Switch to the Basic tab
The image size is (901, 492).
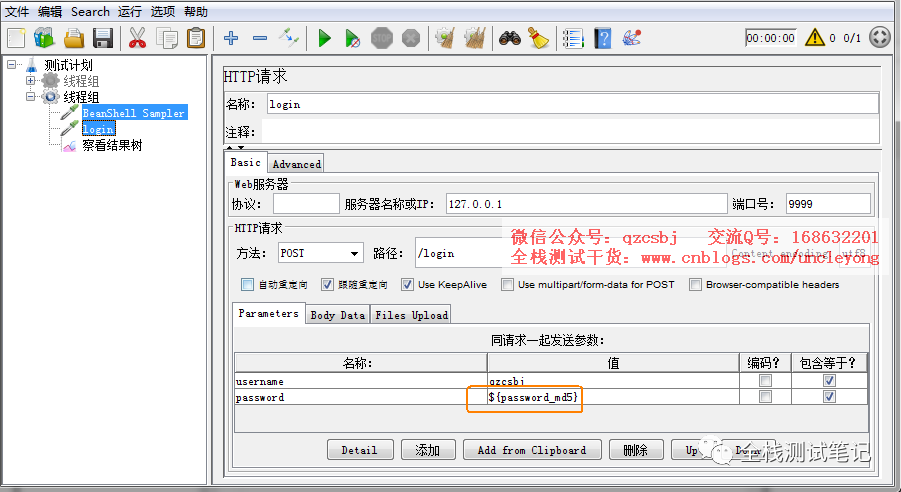click(x=245, y=163)
